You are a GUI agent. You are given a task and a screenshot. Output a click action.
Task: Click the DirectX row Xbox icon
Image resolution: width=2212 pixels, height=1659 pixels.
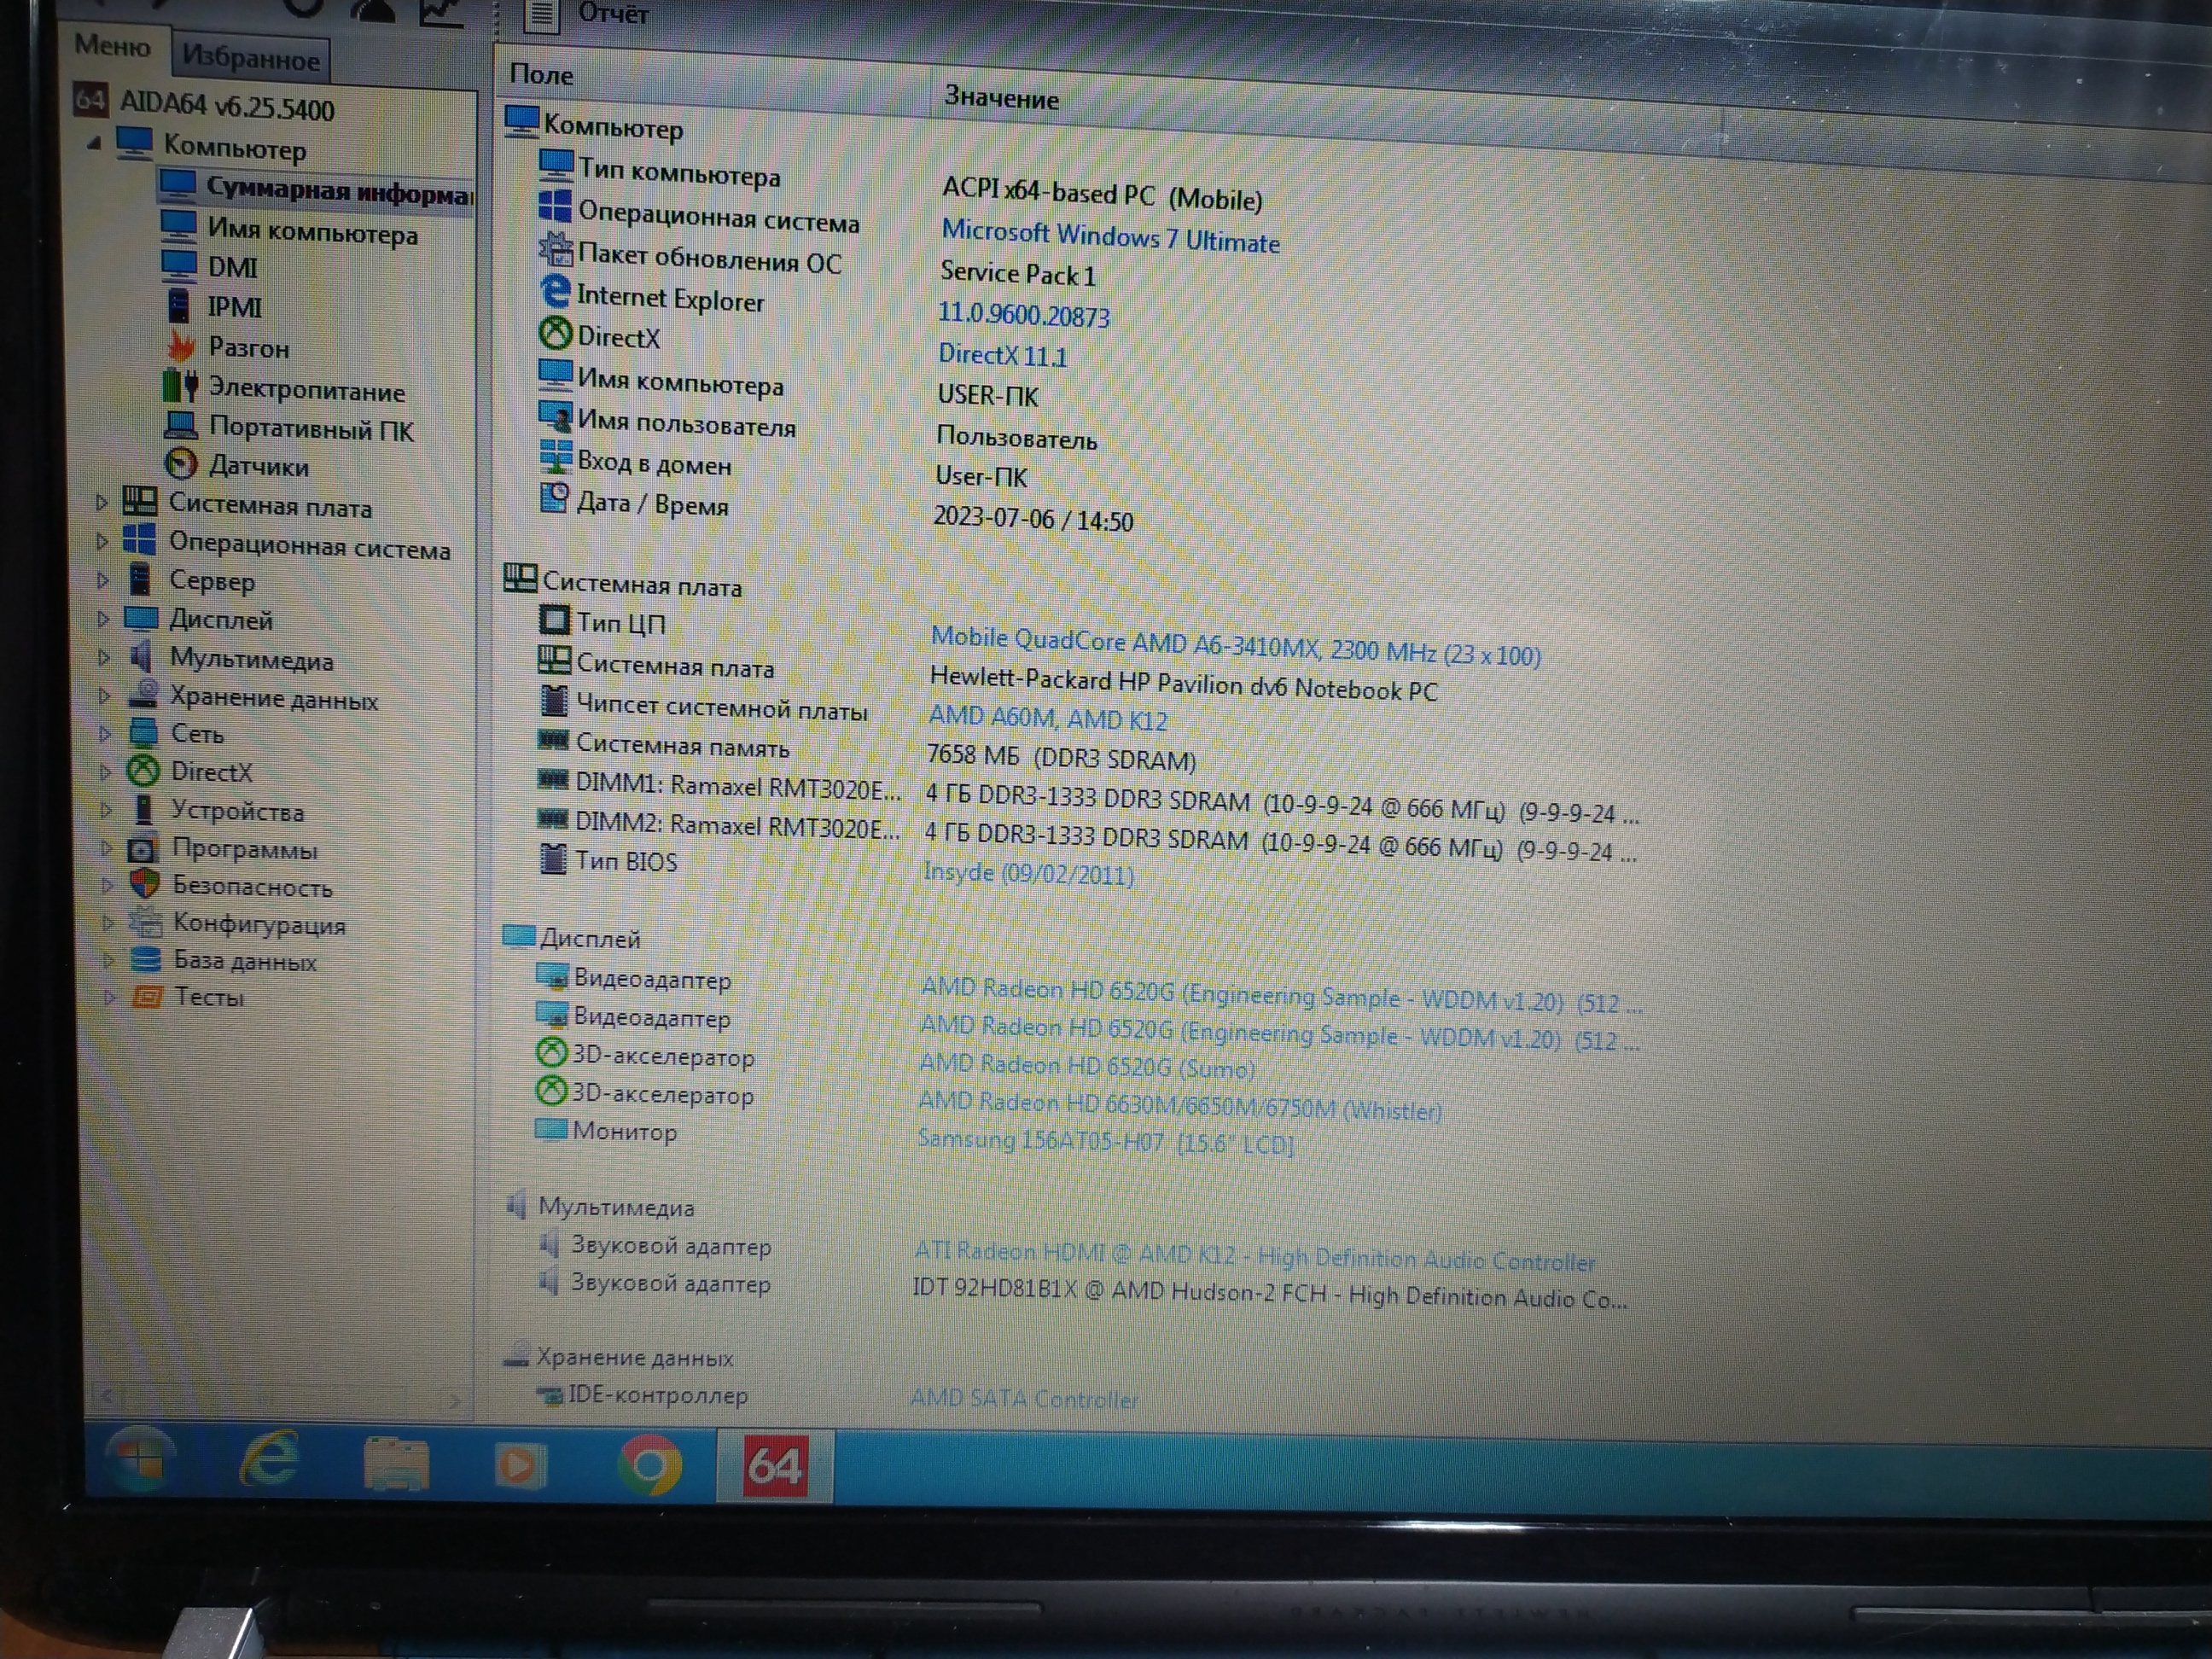(x=555, y=333)
